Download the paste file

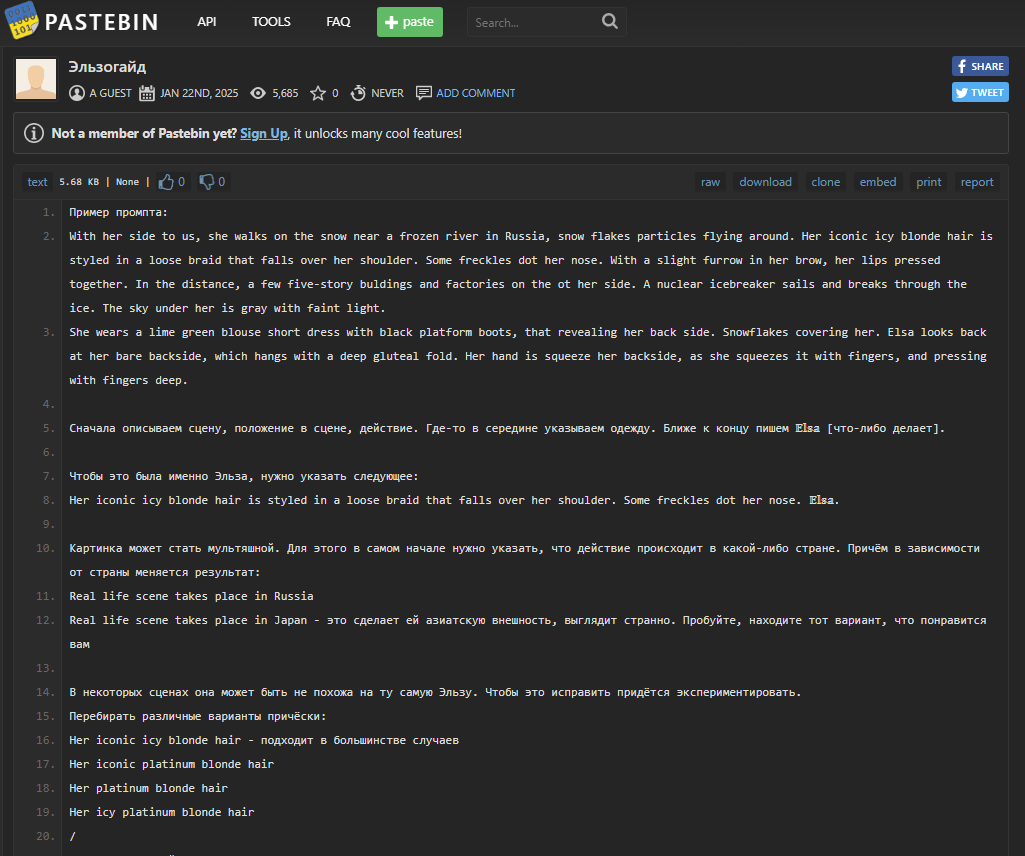[765, 182]
